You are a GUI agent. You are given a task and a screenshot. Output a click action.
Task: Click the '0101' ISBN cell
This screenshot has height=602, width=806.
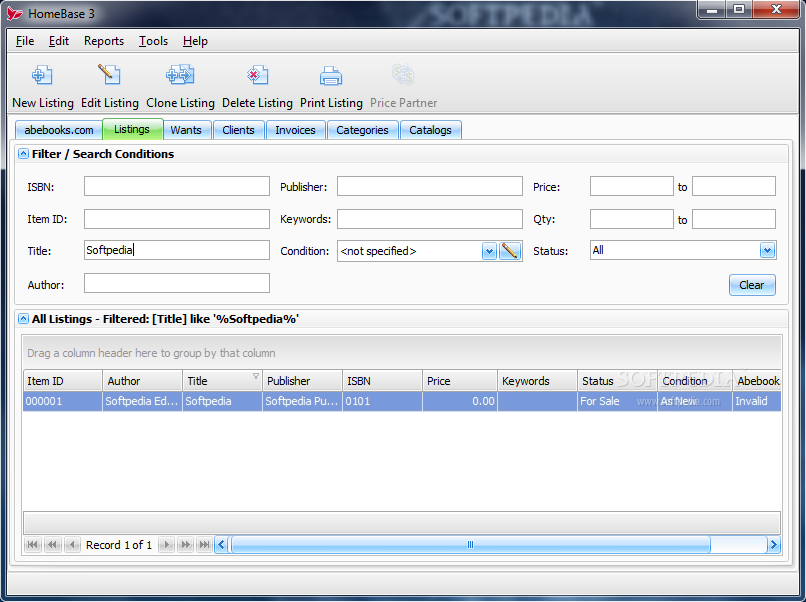click(382, 401)
